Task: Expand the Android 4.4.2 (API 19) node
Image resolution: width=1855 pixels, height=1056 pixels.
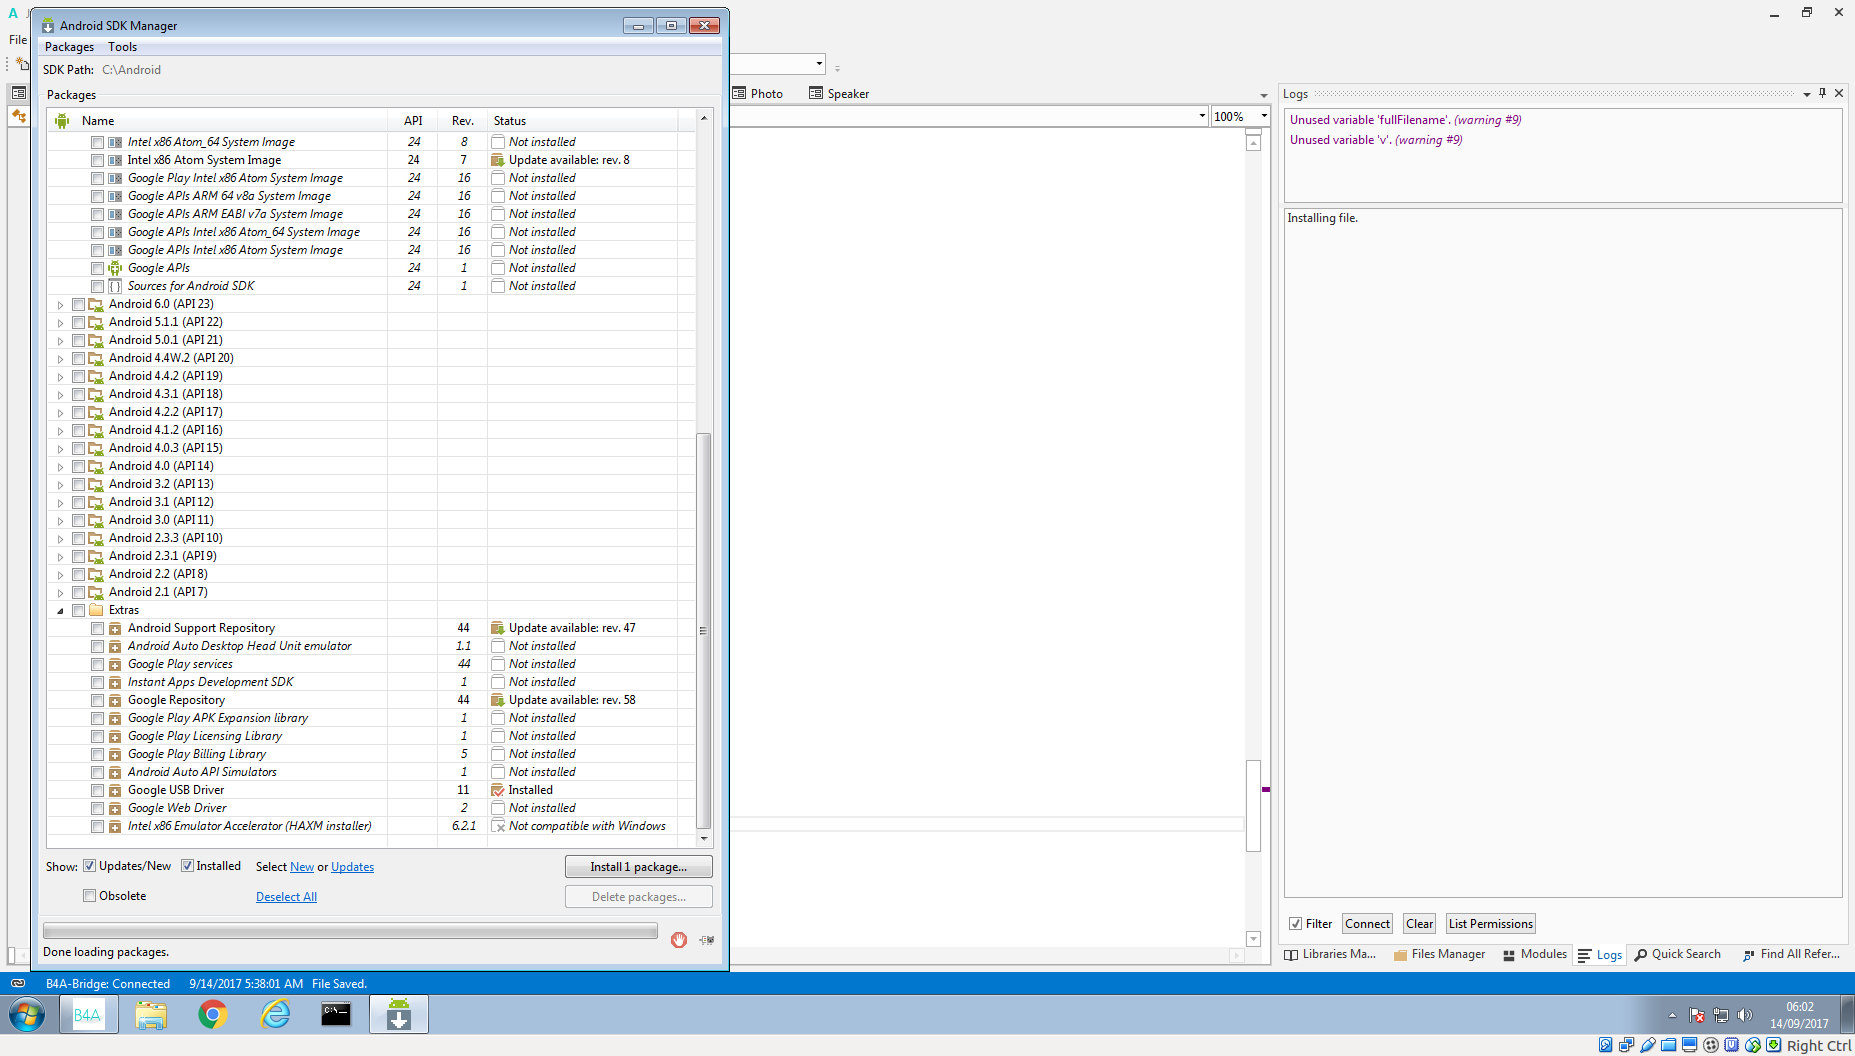Action: tap(60, 377)
